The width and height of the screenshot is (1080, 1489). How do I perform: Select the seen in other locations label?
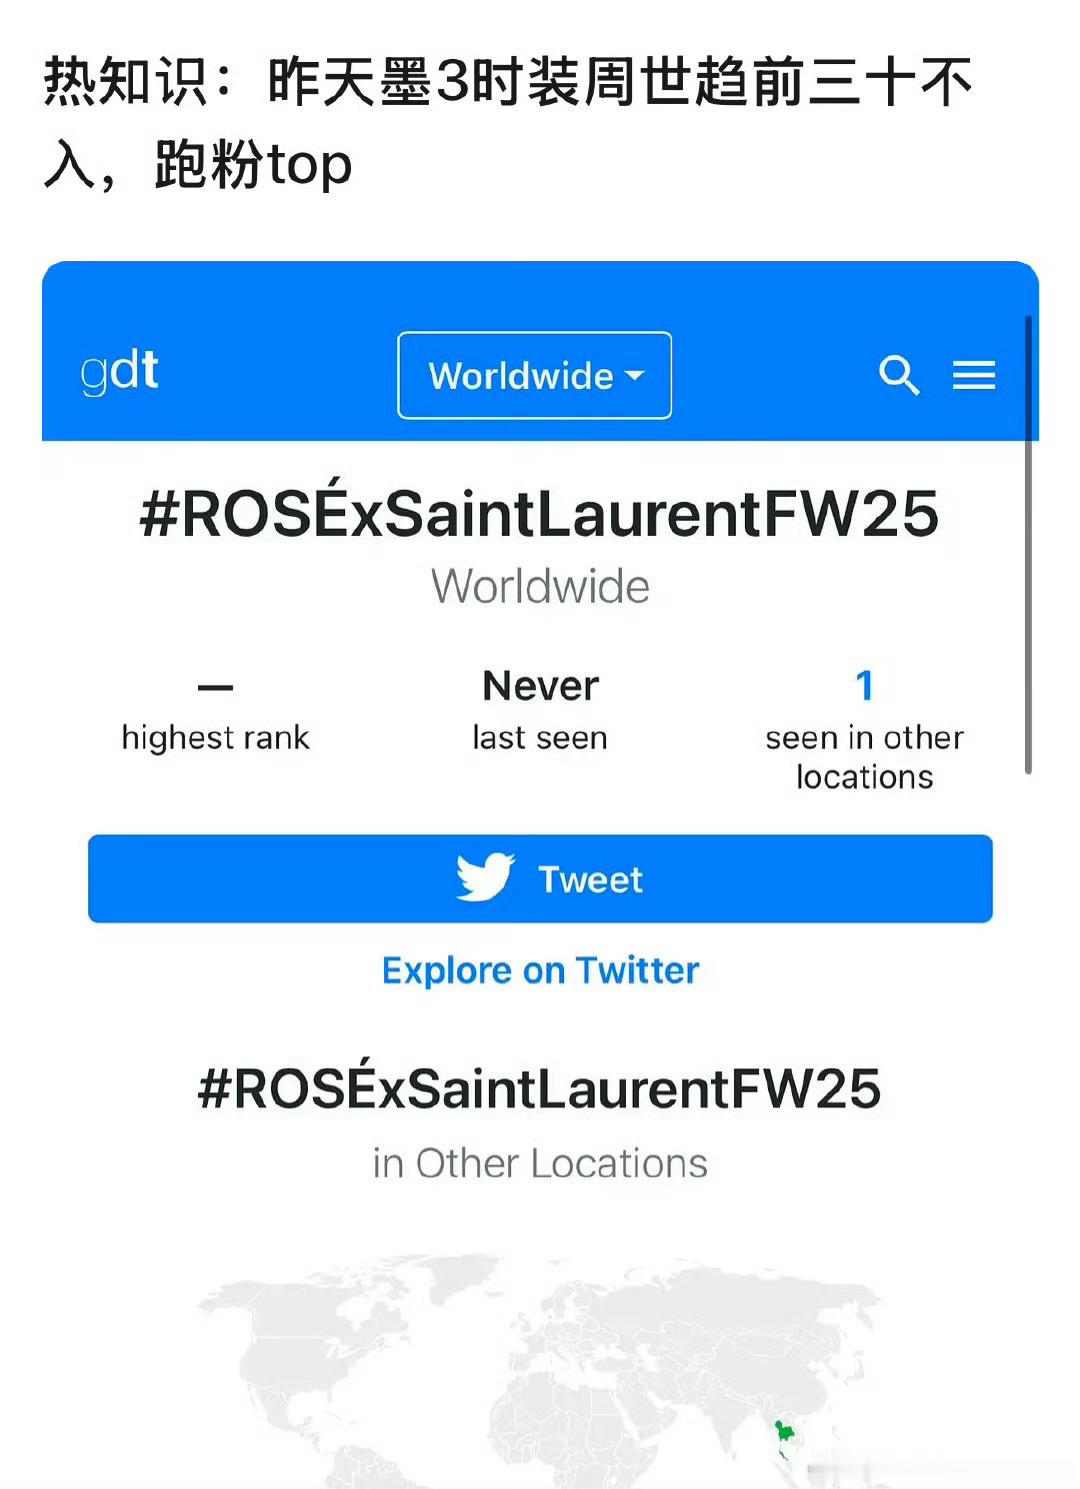point(865,757)
